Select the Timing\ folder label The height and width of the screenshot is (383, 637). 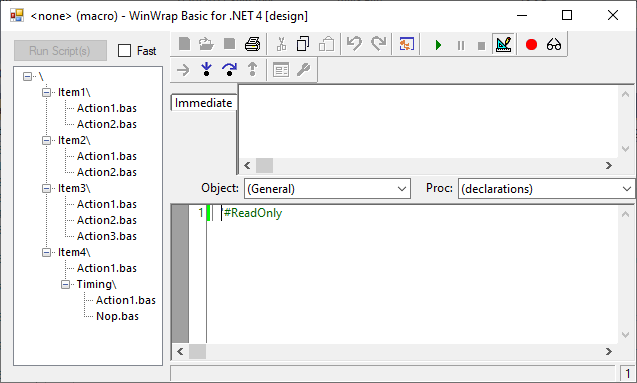coord(96,284)
